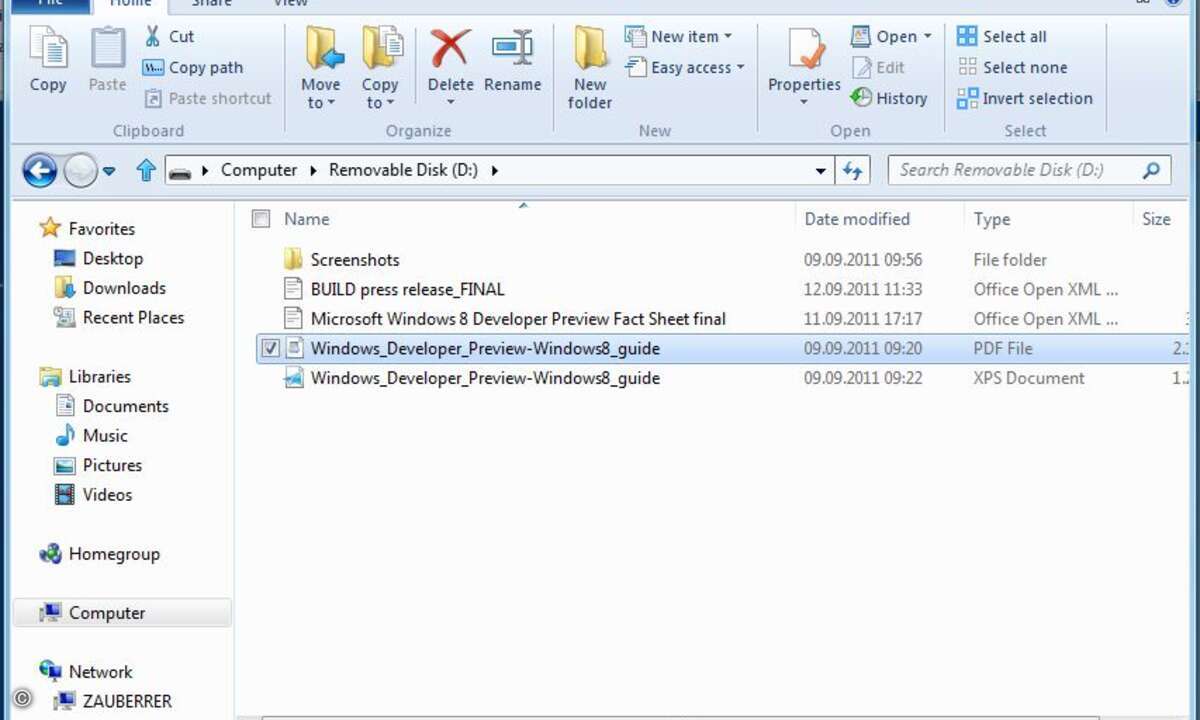Open the Videos library
The image size is (1200, 720).
(x=93, y=494)
